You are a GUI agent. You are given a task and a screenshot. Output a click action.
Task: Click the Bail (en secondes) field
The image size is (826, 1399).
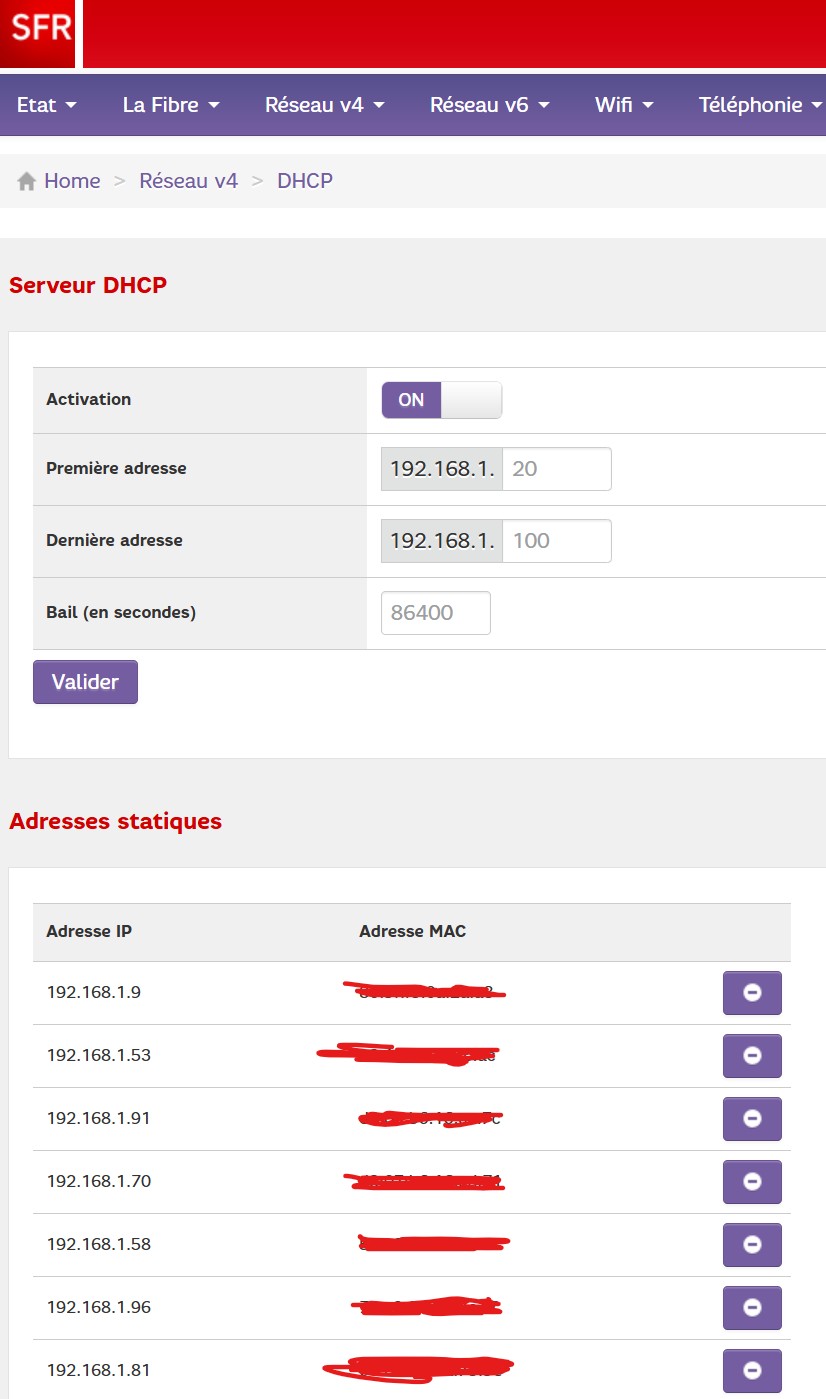point(436,613)
